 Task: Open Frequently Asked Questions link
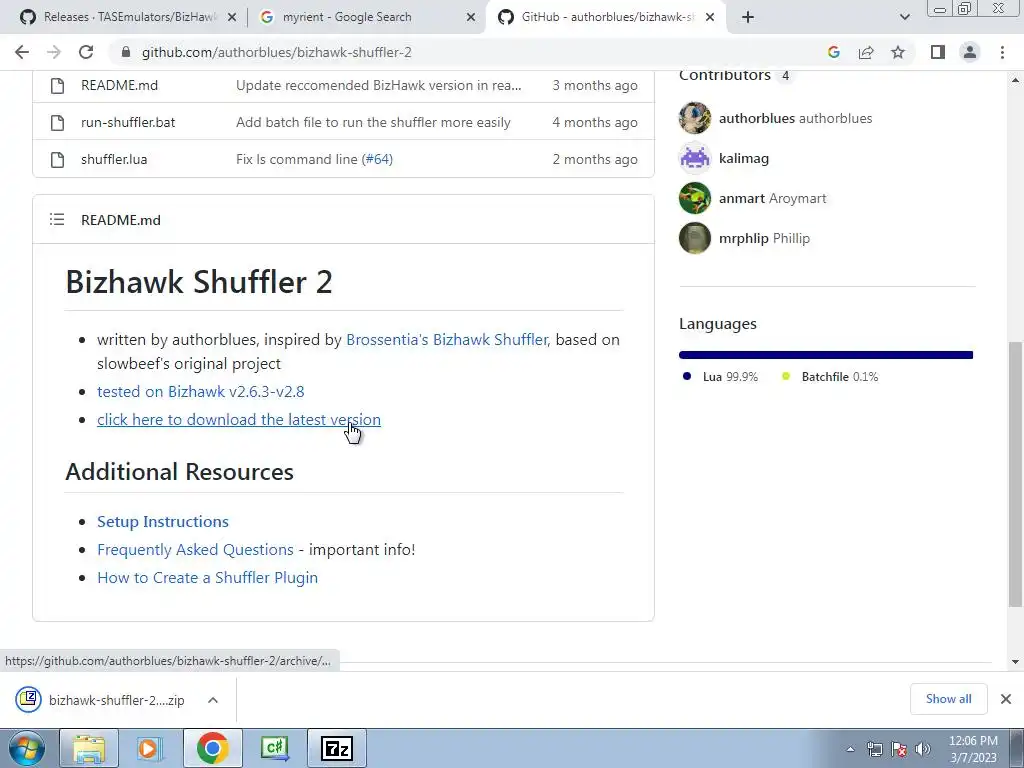tap(195, 549)
